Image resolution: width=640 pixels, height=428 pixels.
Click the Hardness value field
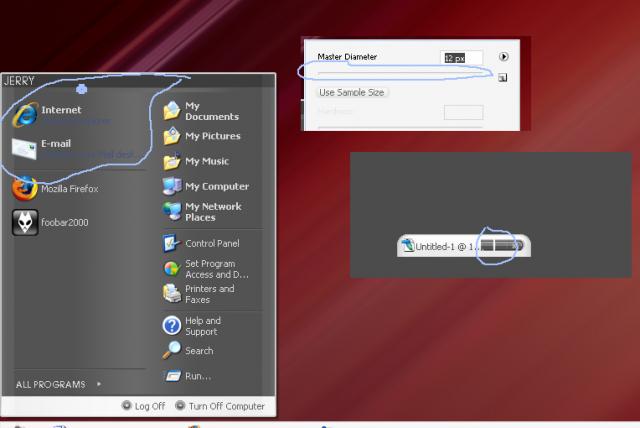(x=463, y=112)
